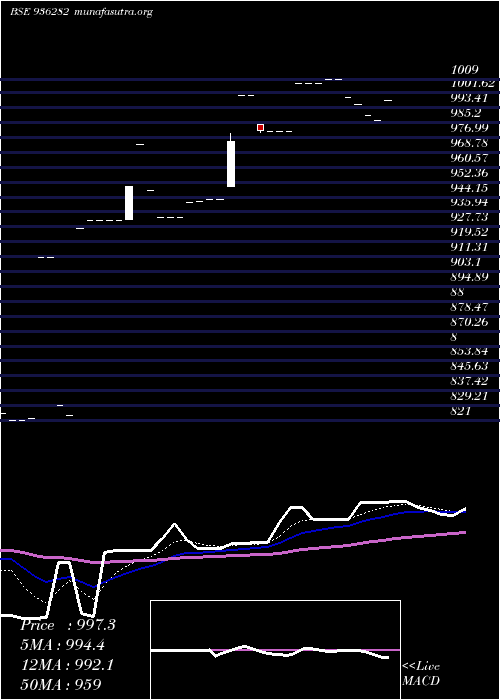Click the 960.57 price axis label
Image resolution: width=500 pixels, height=700 pixels.
pos(469,158)
